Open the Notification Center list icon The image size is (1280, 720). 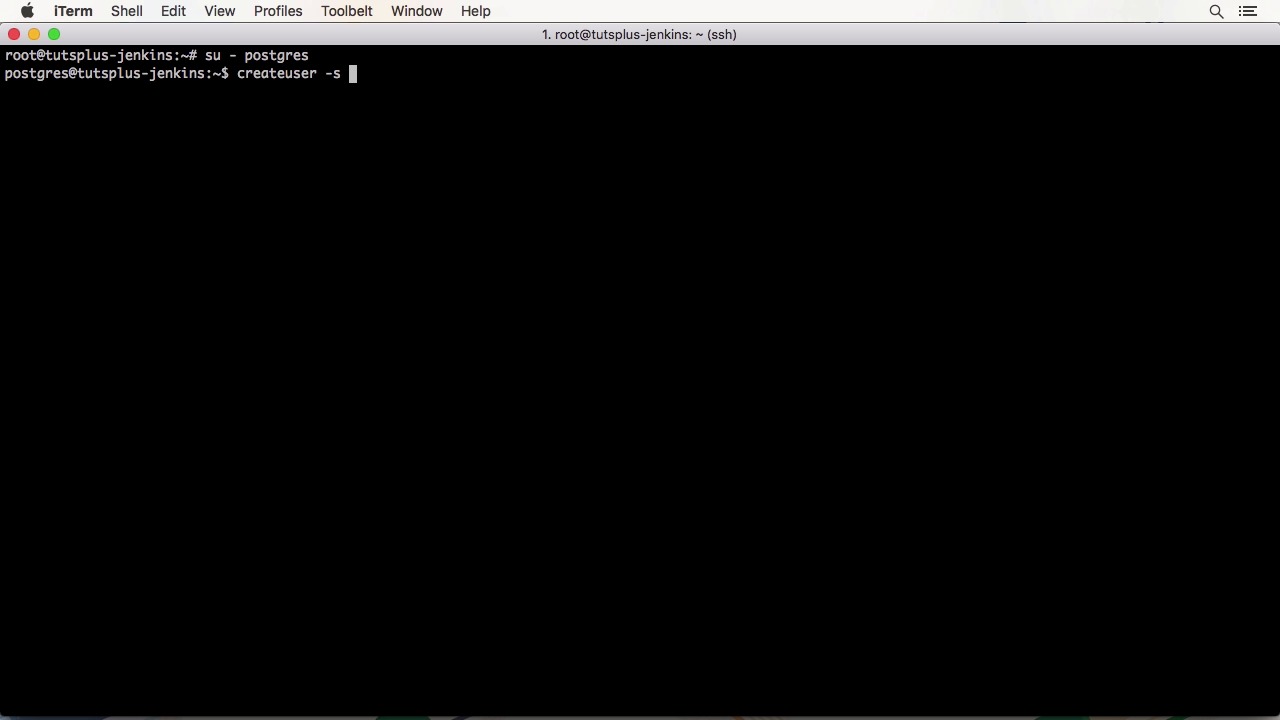[x=1247, y=11]
